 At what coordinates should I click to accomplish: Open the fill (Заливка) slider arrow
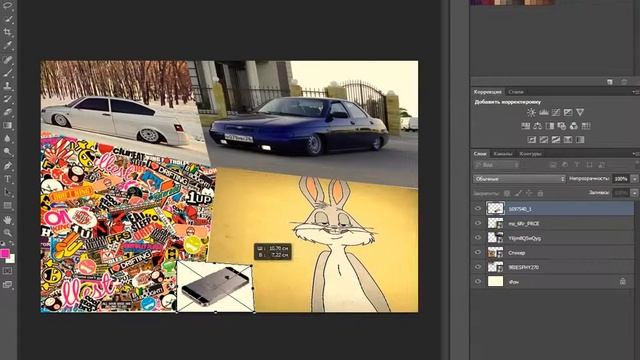(634, 193)
